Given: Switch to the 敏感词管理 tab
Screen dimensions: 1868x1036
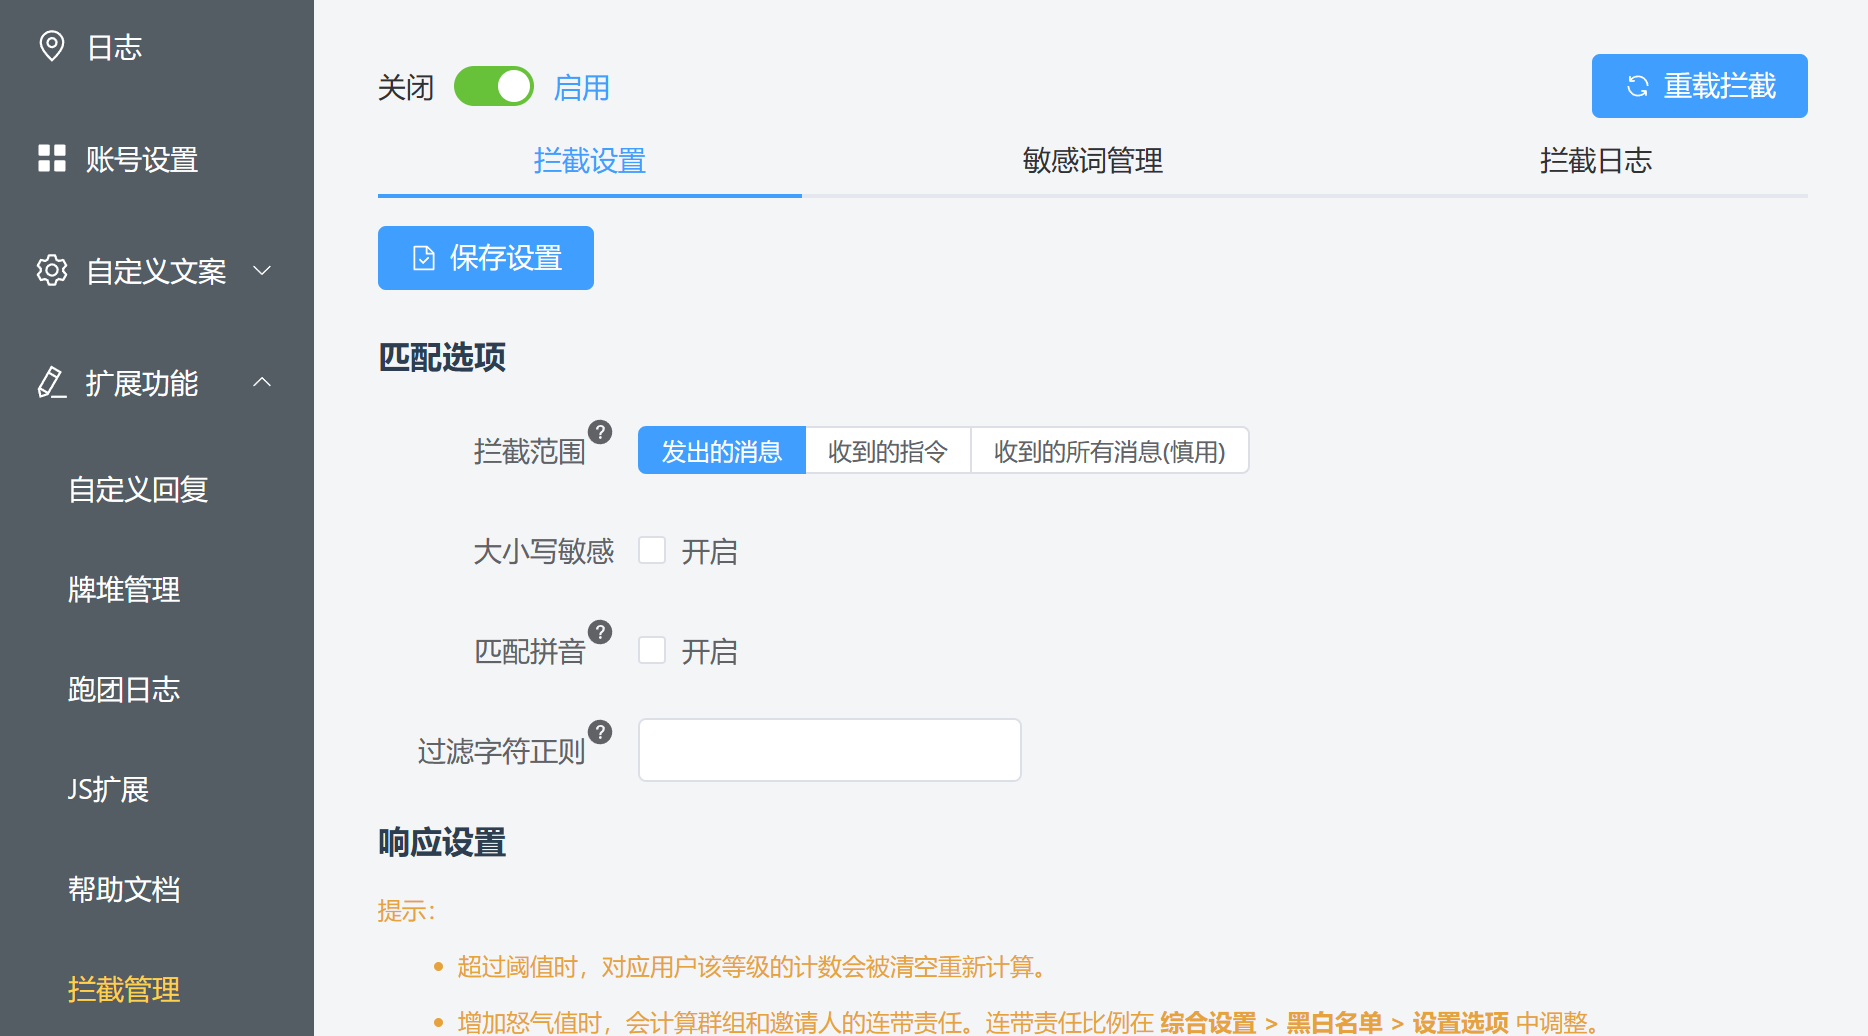Looking at the screenshot, I should 1091,161.
